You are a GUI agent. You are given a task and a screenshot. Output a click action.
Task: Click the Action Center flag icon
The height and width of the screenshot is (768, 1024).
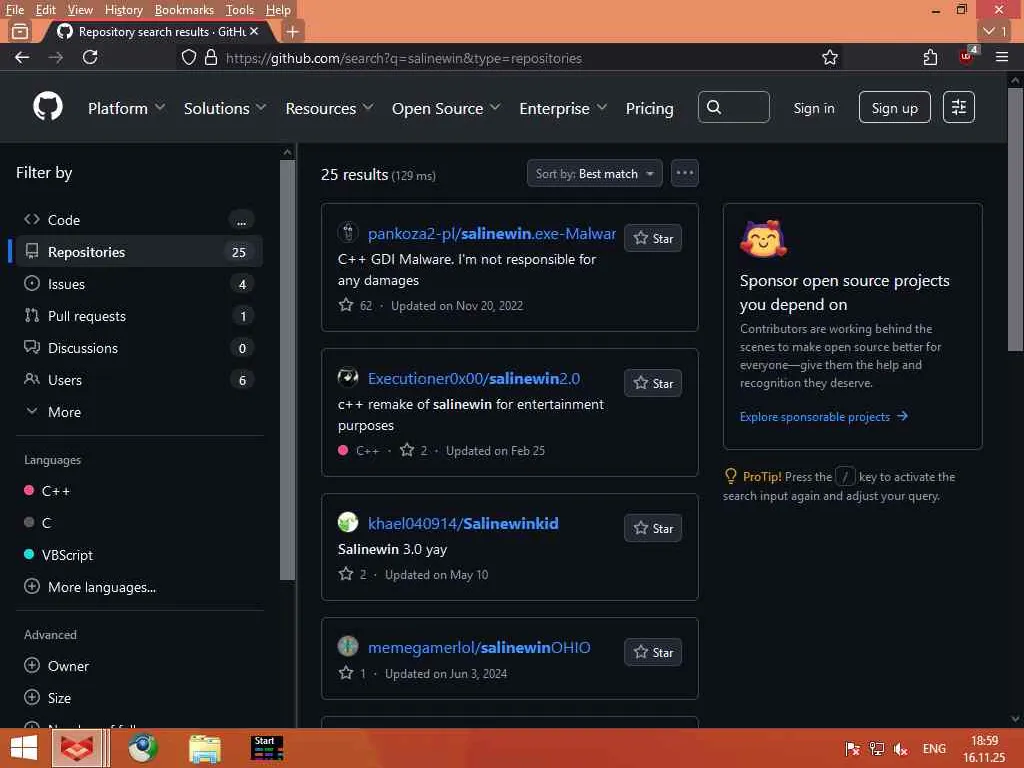[x=852, y=749]
